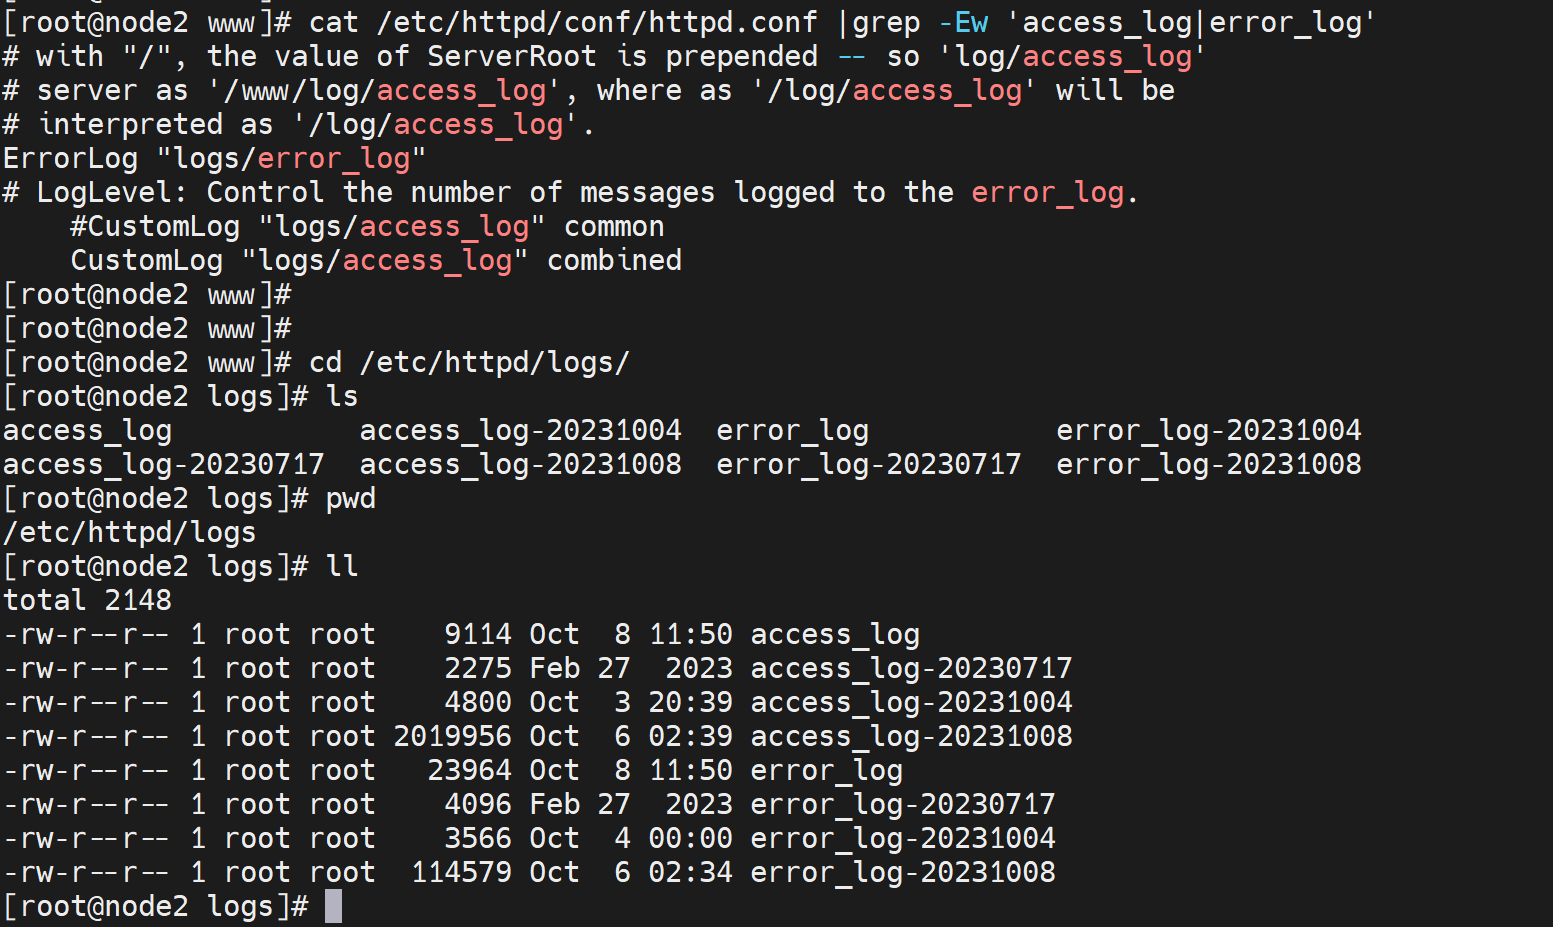Click the word "common" in the commented CustomLog line
This screenshot has width=1553, height=927.
[x=614, y=226]
